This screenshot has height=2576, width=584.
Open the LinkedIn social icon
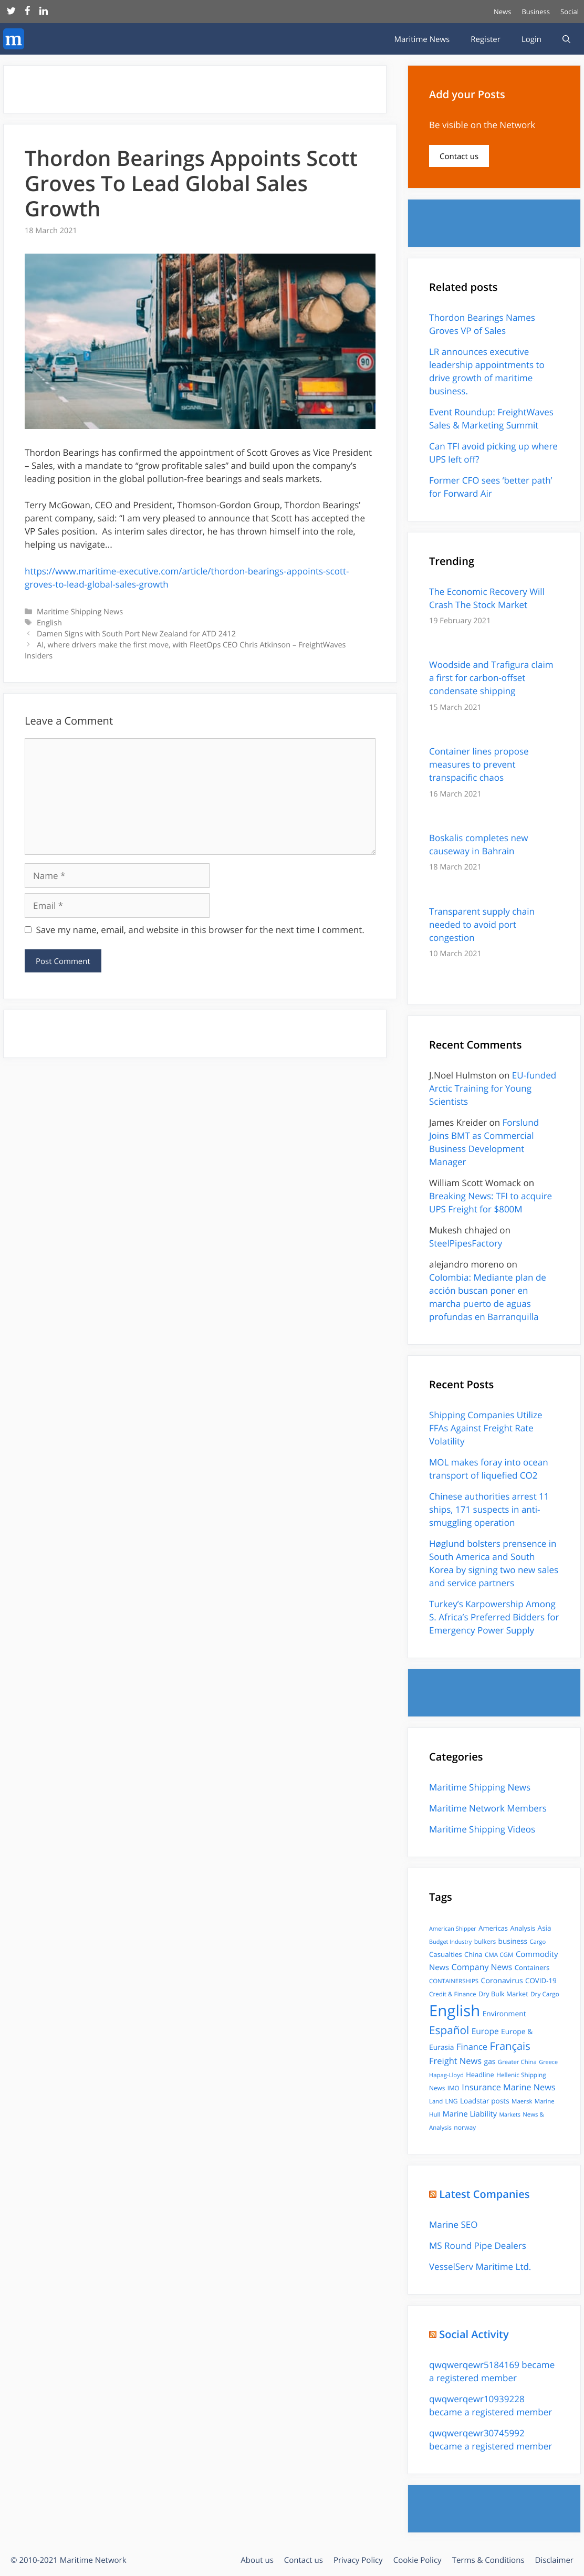pyautogui.click(x=44, y=11)
